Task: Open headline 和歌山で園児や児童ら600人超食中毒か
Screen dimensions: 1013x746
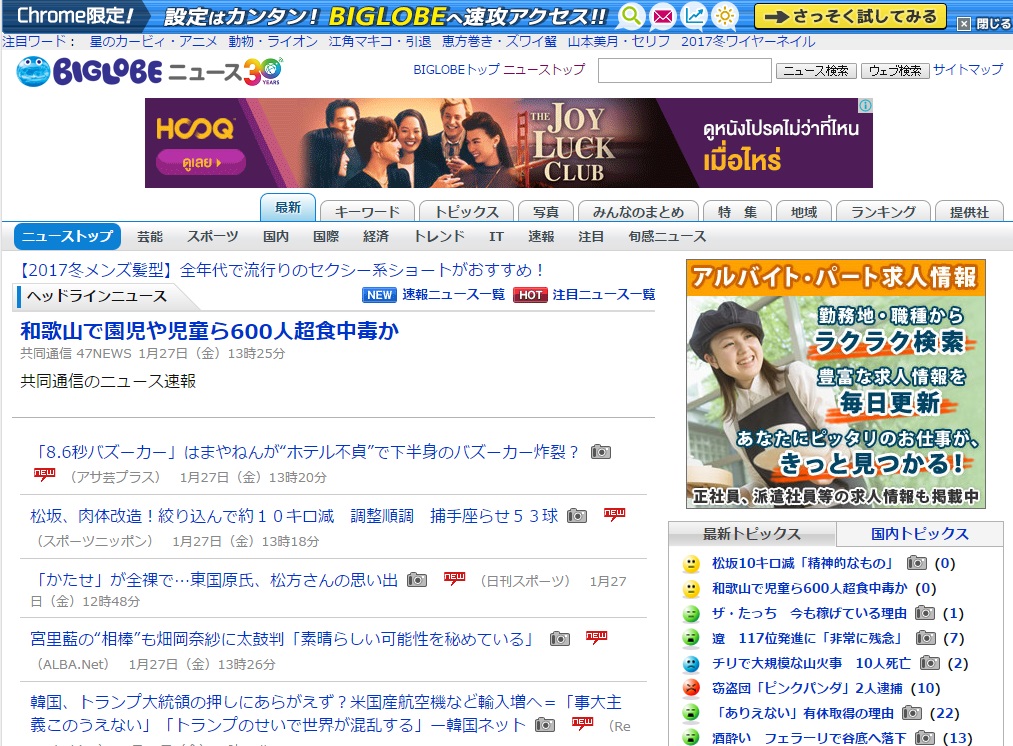Action: (x=209, y=331)
